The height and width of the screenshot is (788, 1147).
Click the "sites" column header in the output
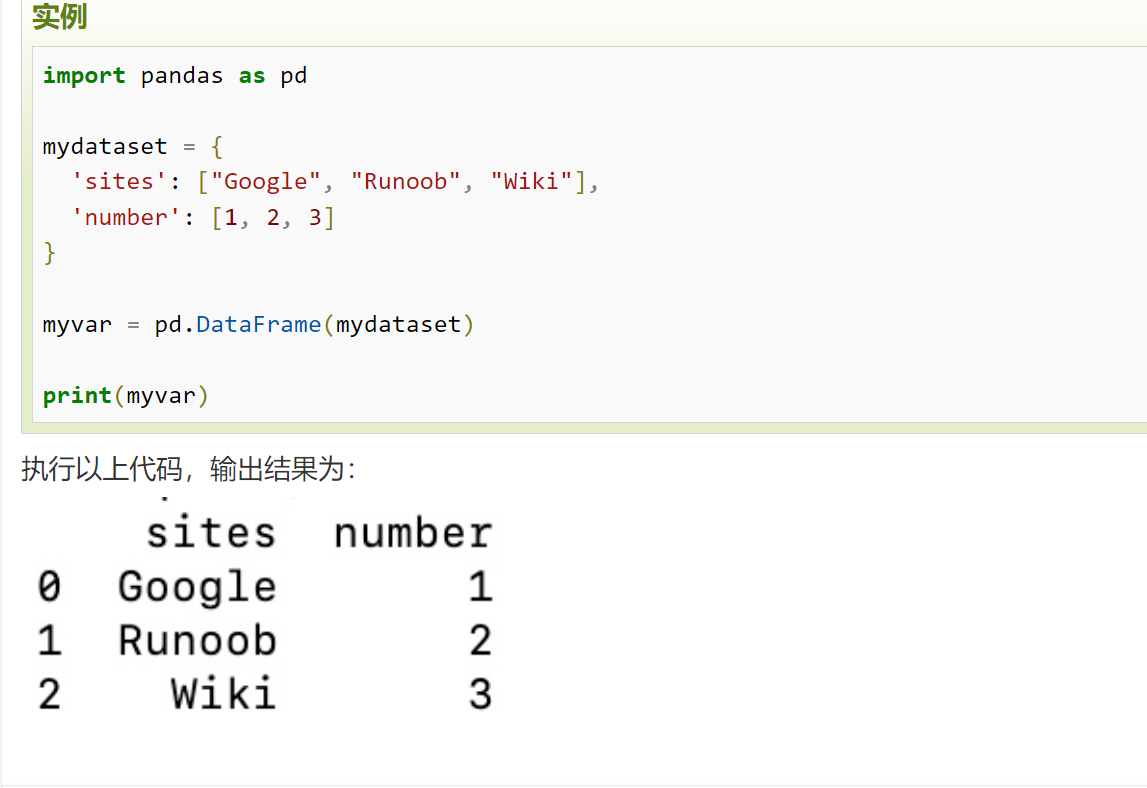(x=210, y=533)
